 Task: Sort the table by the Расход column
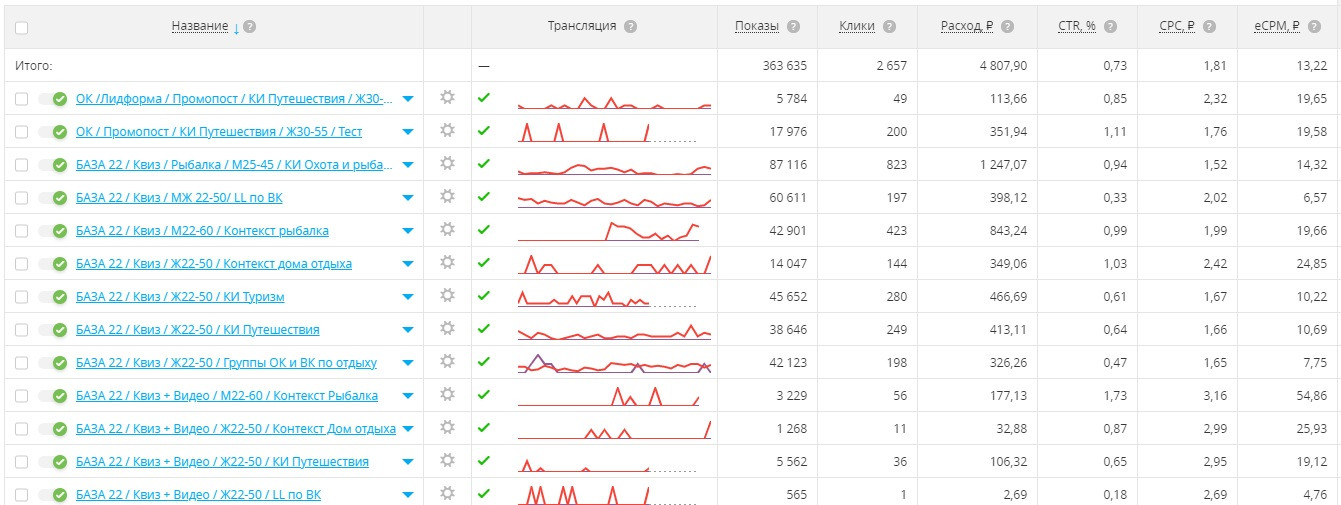(966, 27)
